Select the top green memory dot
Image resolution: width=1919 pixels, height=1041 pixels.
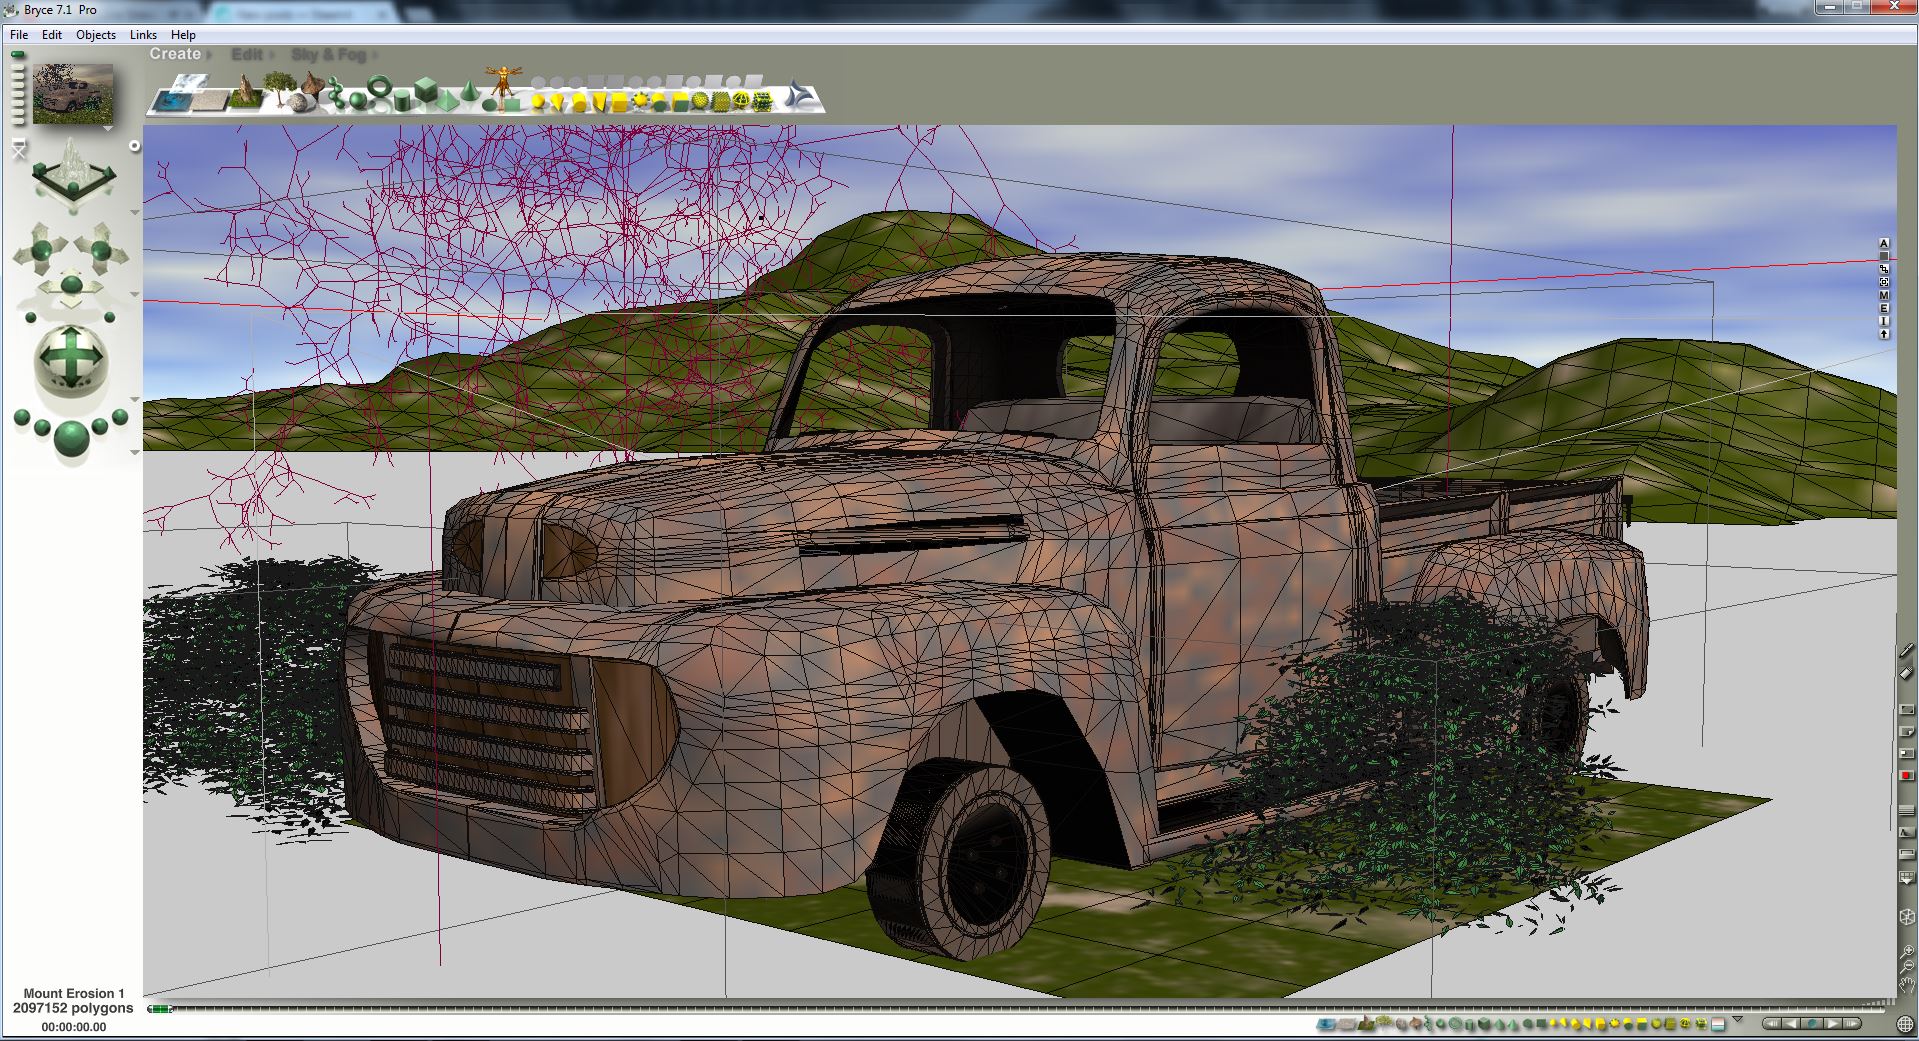tap(18, 54)
